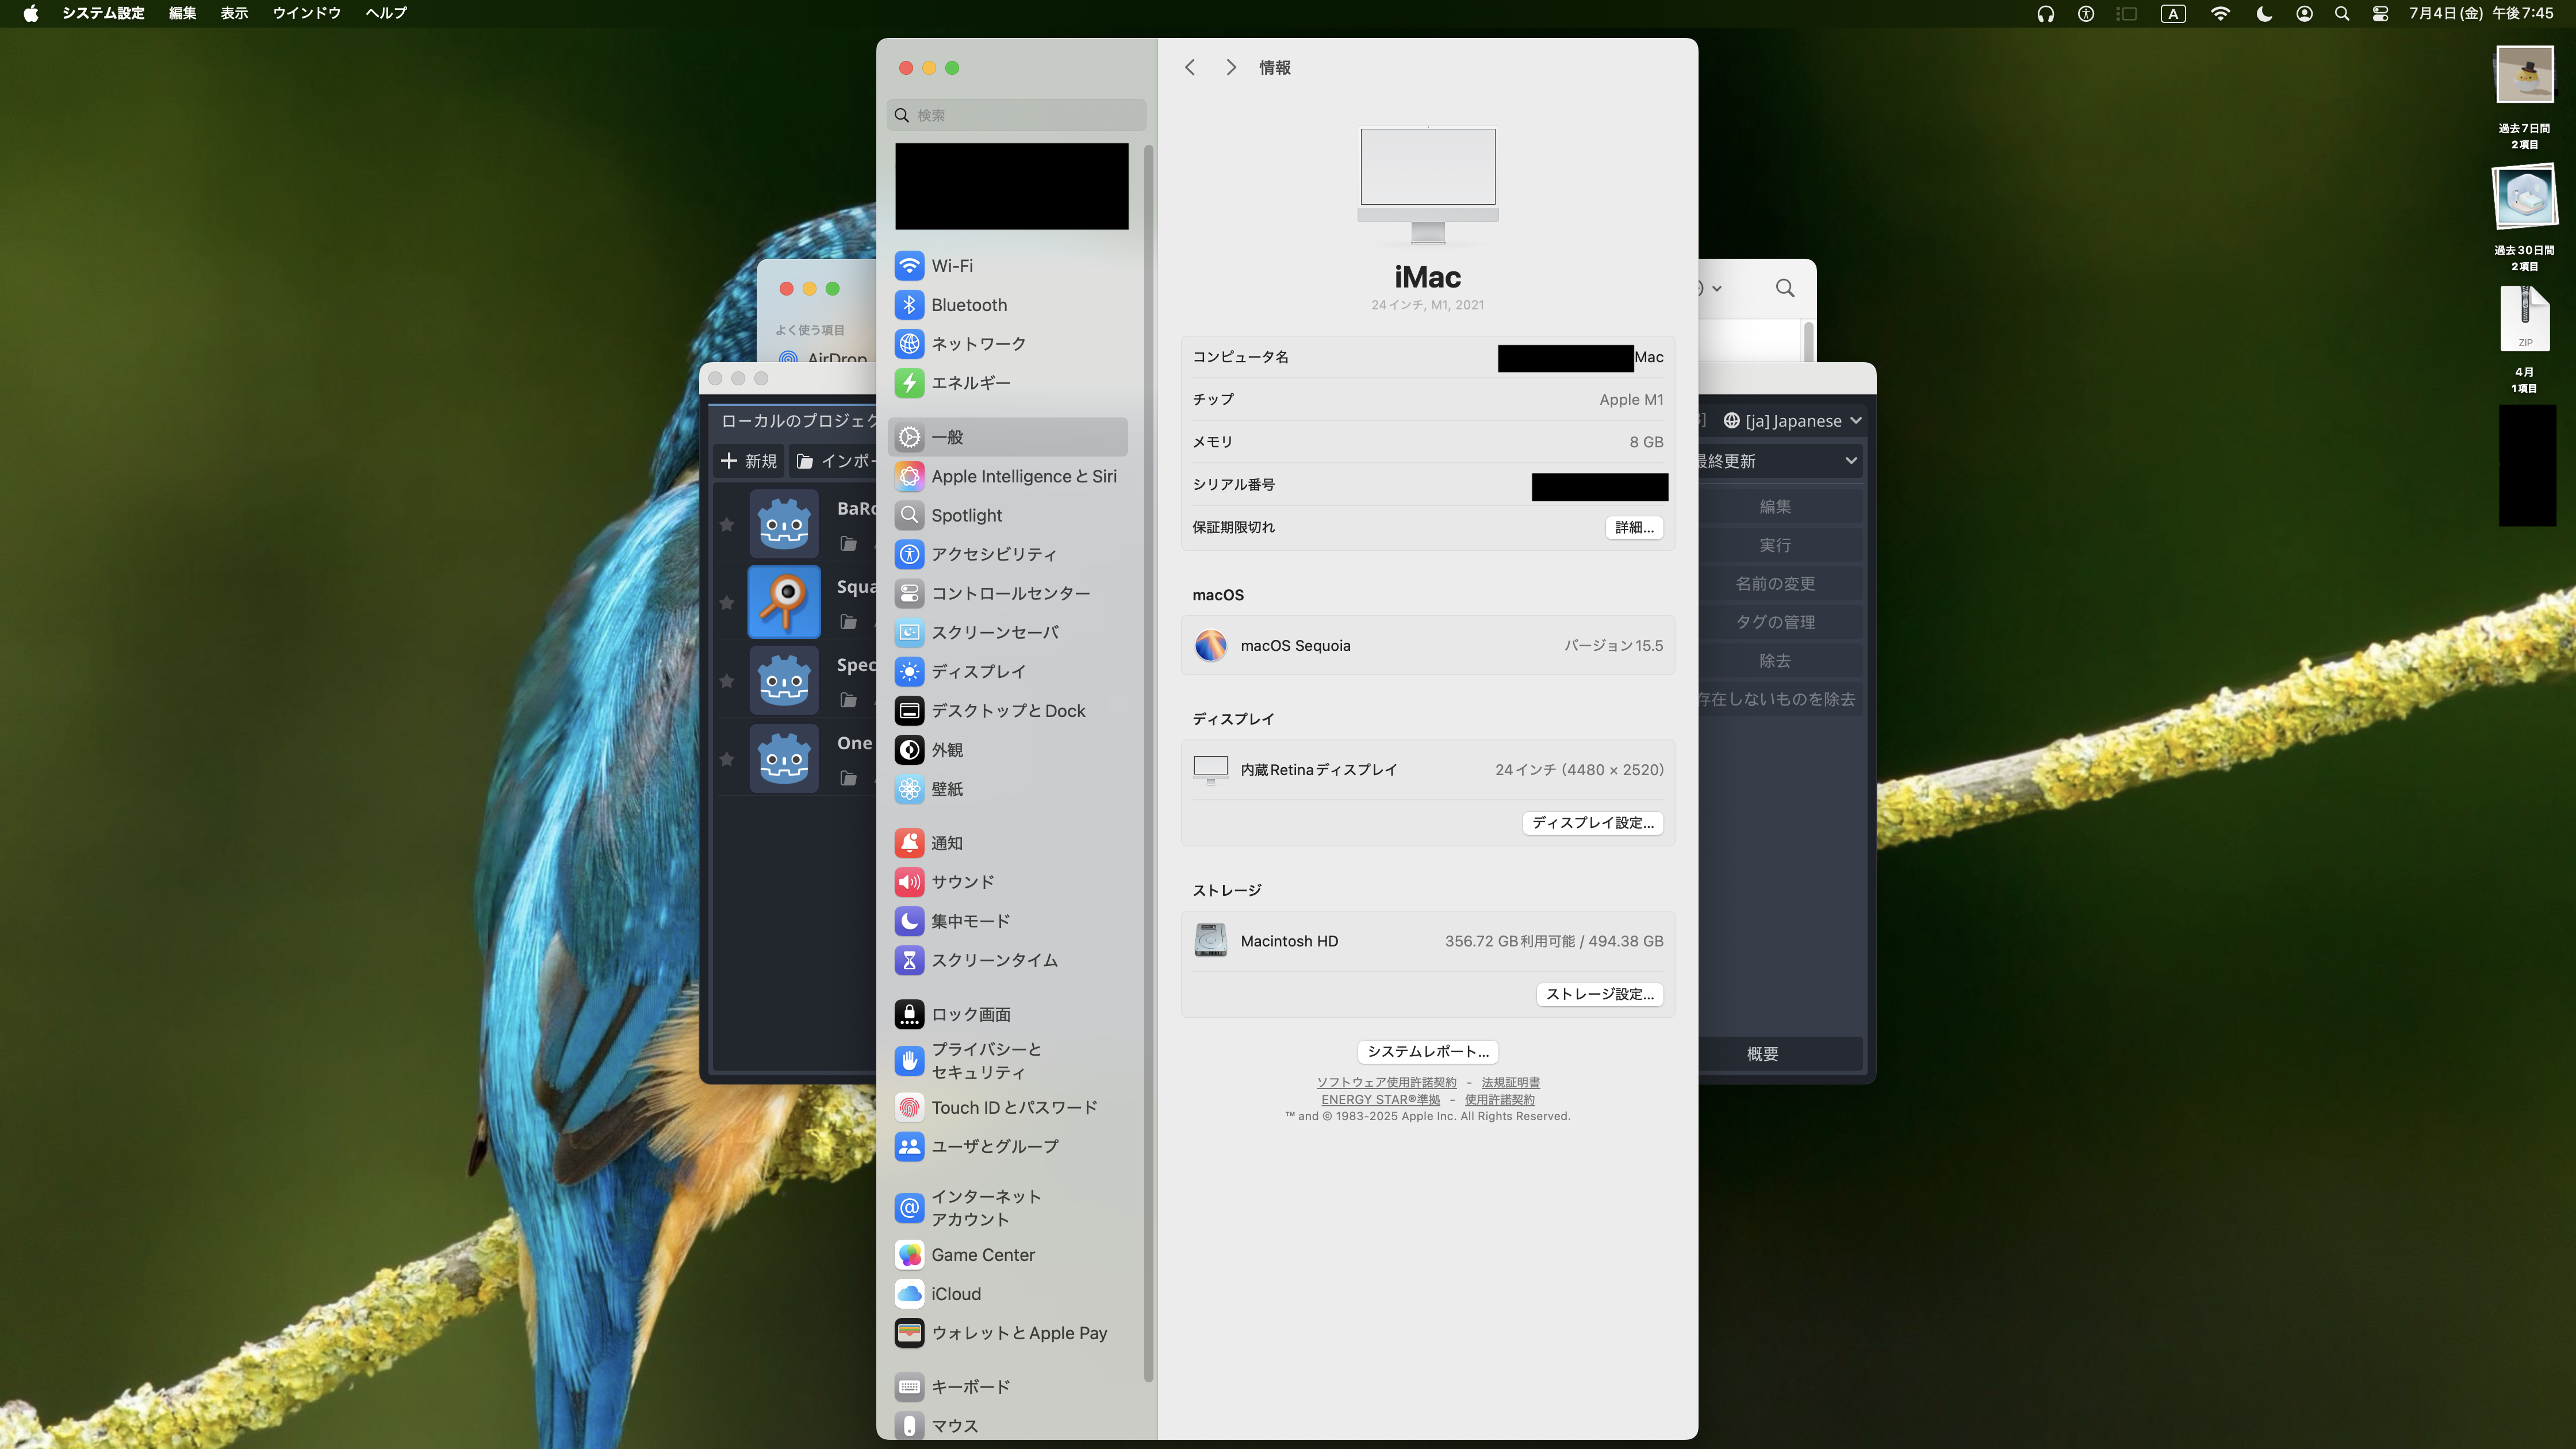This screenshot has height=1449, width=2576.
Task: Click the 内蔵 Retina ディスプレイ row
Action: coord(1428,770)
